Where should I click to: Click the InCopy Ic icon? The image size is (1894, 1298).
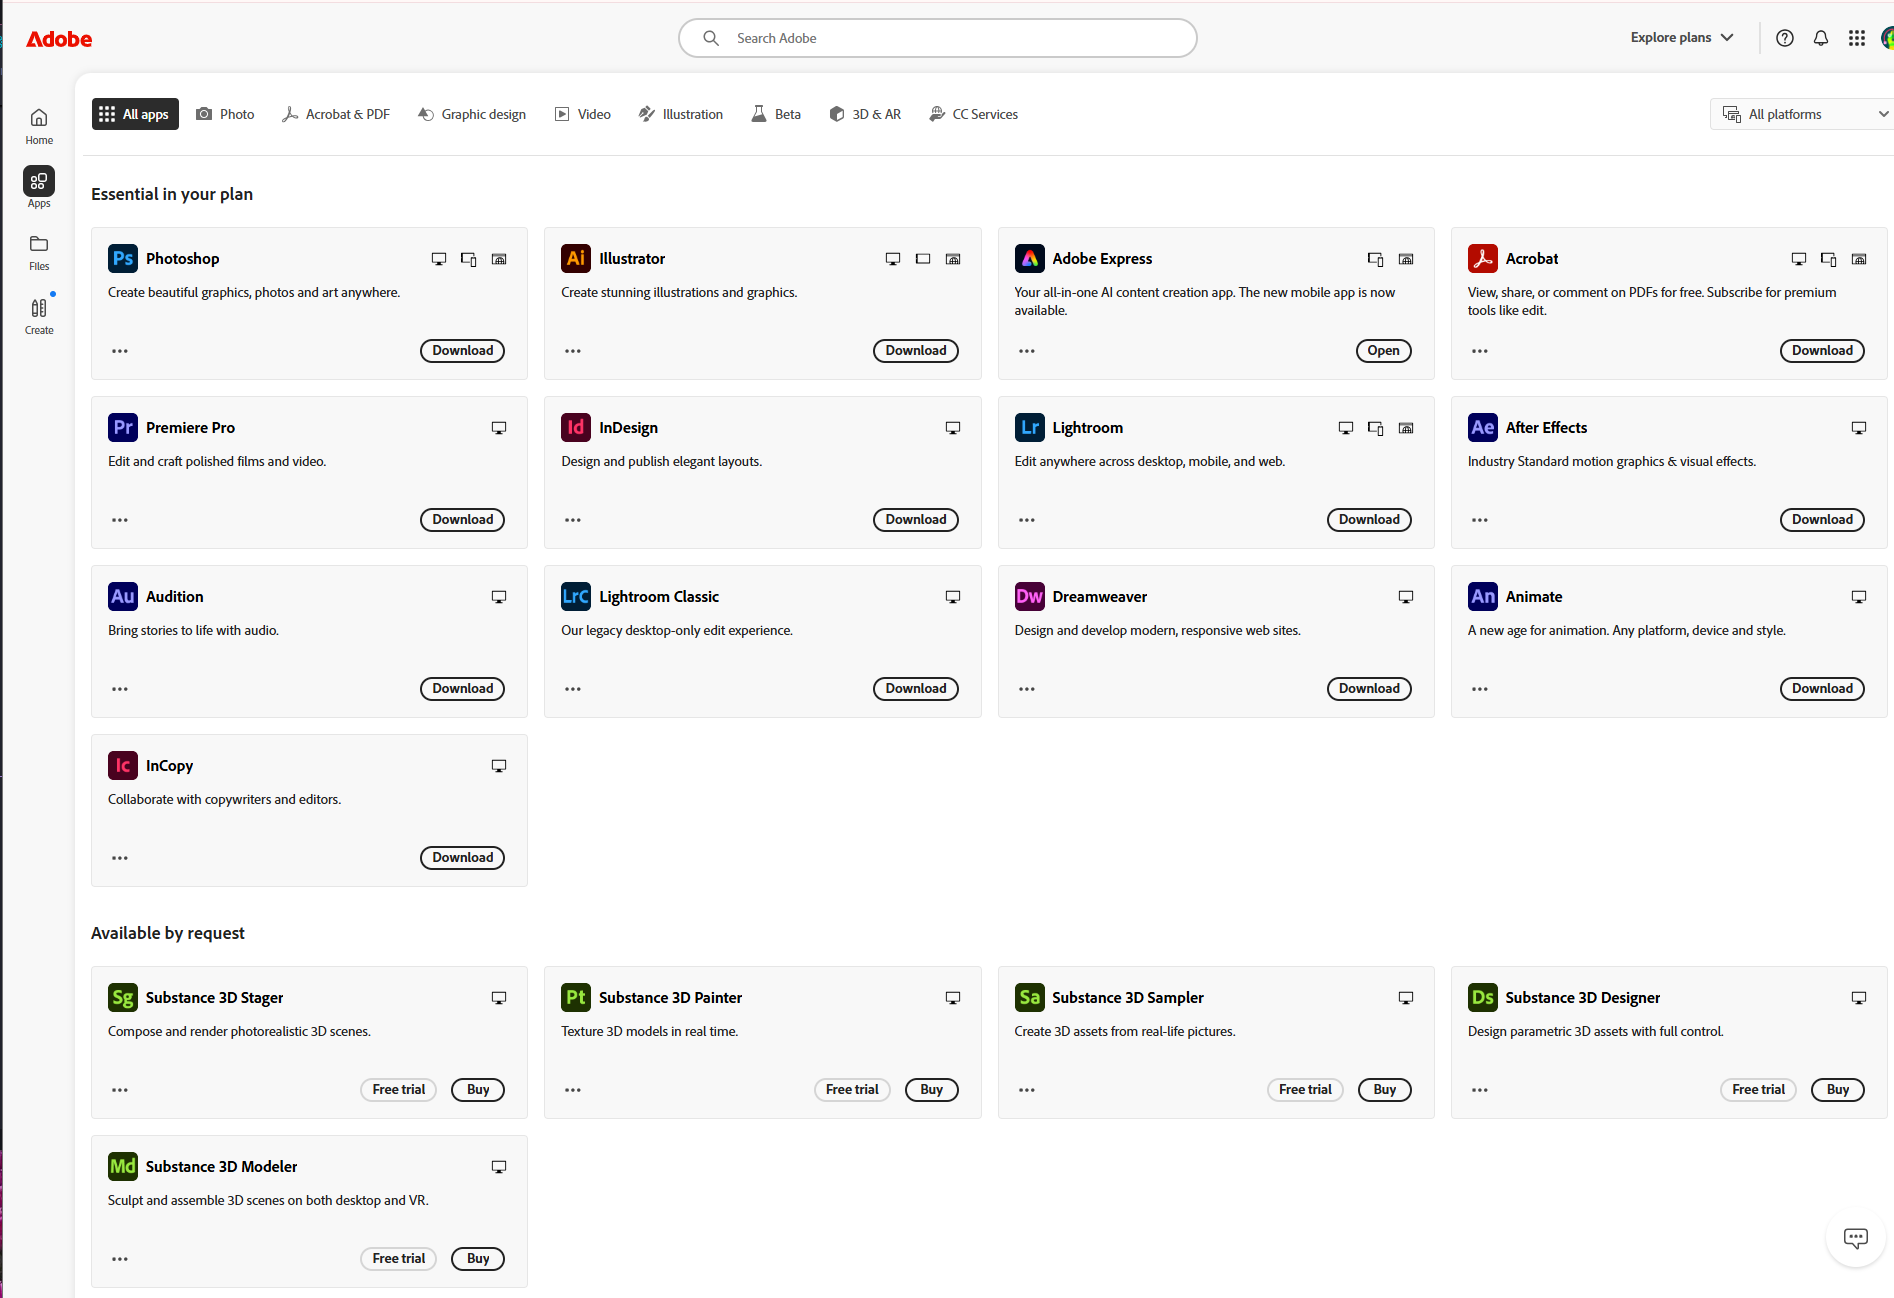pos(123,765)
